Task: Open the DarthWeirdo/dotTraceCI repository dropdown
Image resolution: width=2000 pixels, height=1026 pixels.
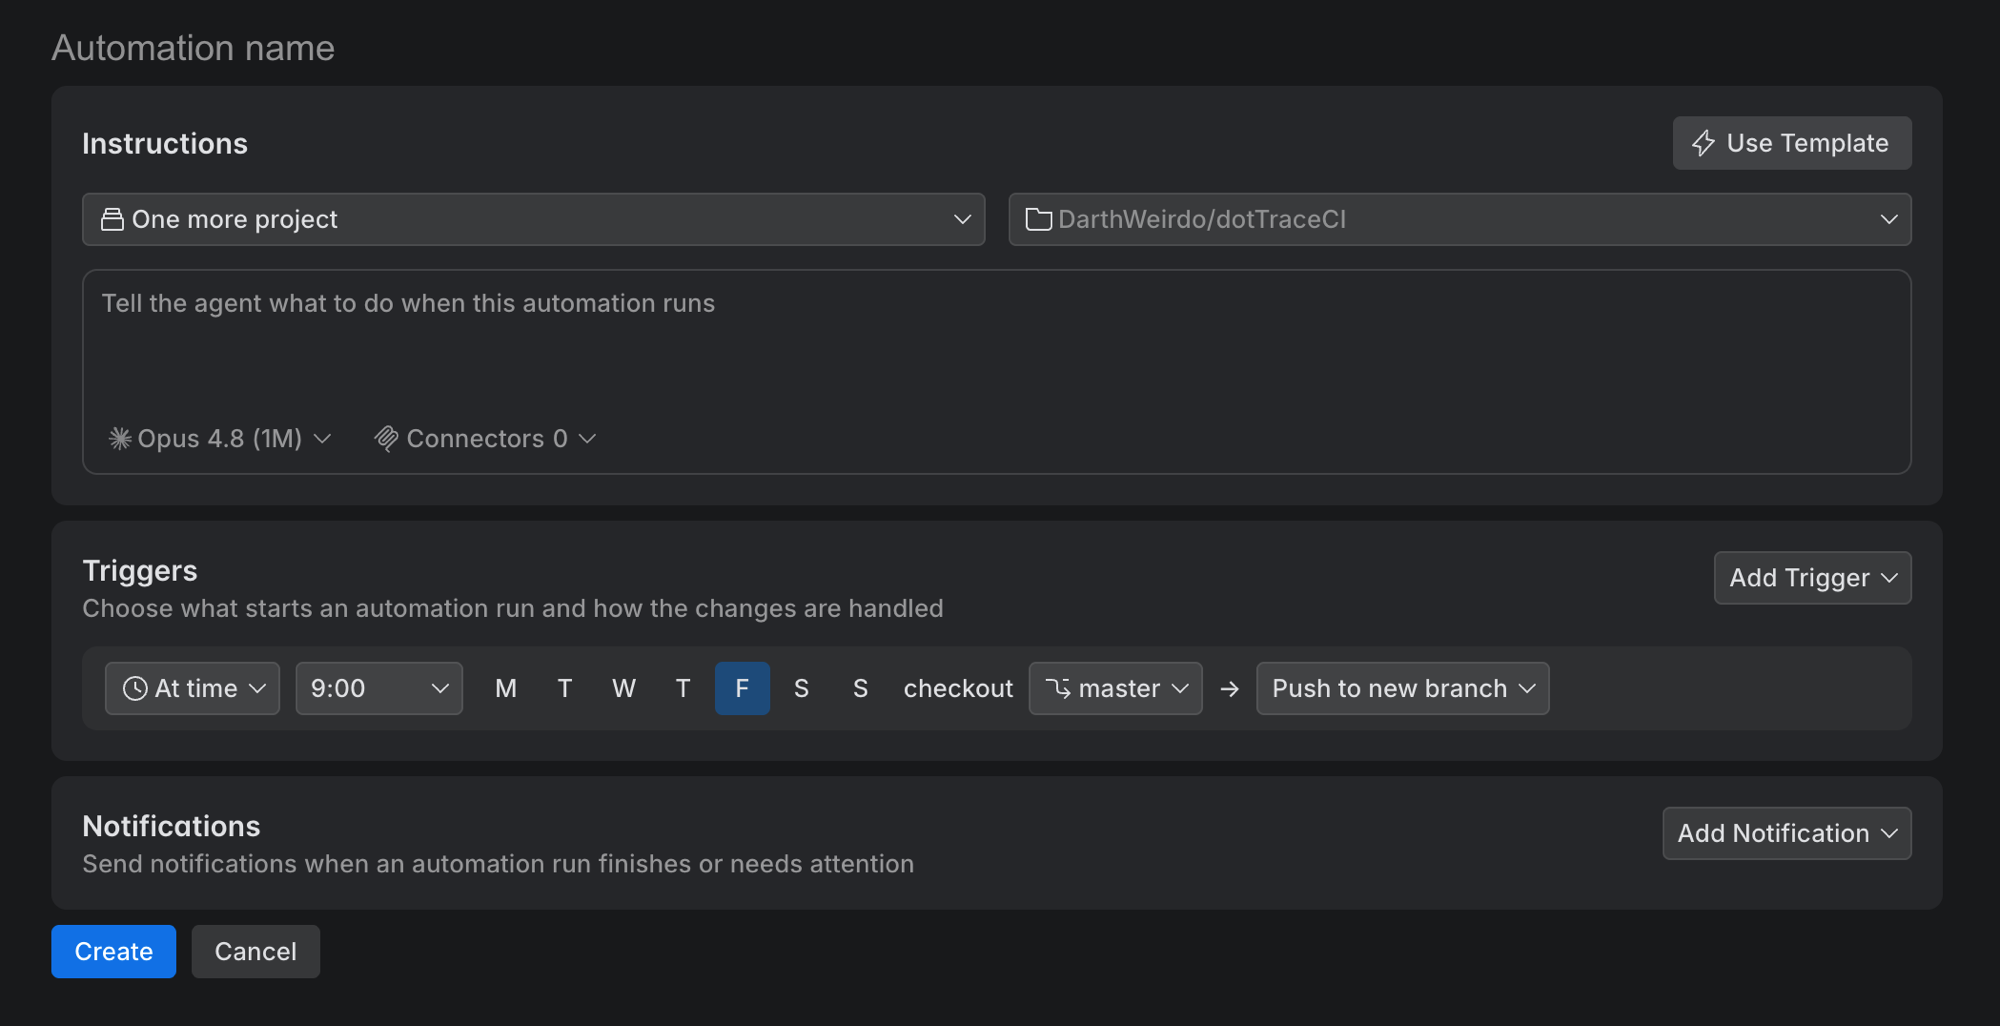Action: [x=1459, y=219]
